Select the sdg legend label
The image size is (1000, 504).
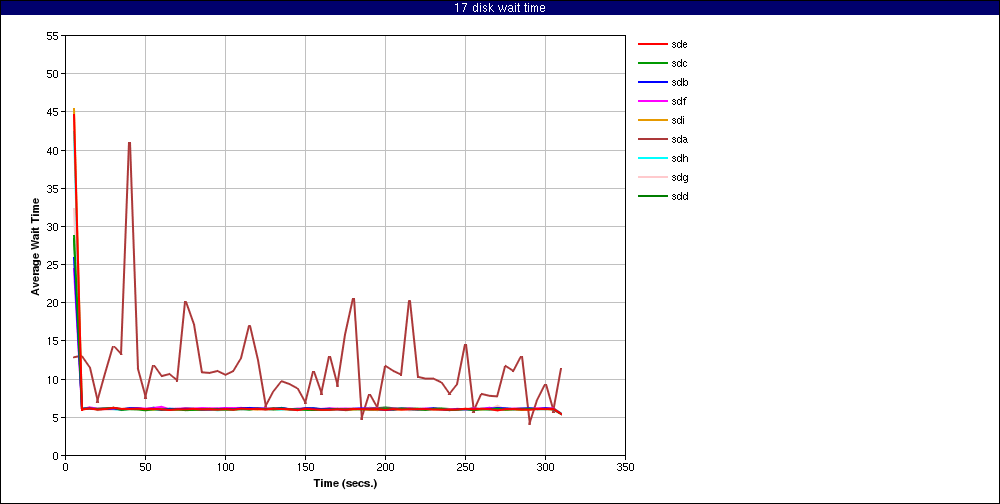(x=679, y=177)
